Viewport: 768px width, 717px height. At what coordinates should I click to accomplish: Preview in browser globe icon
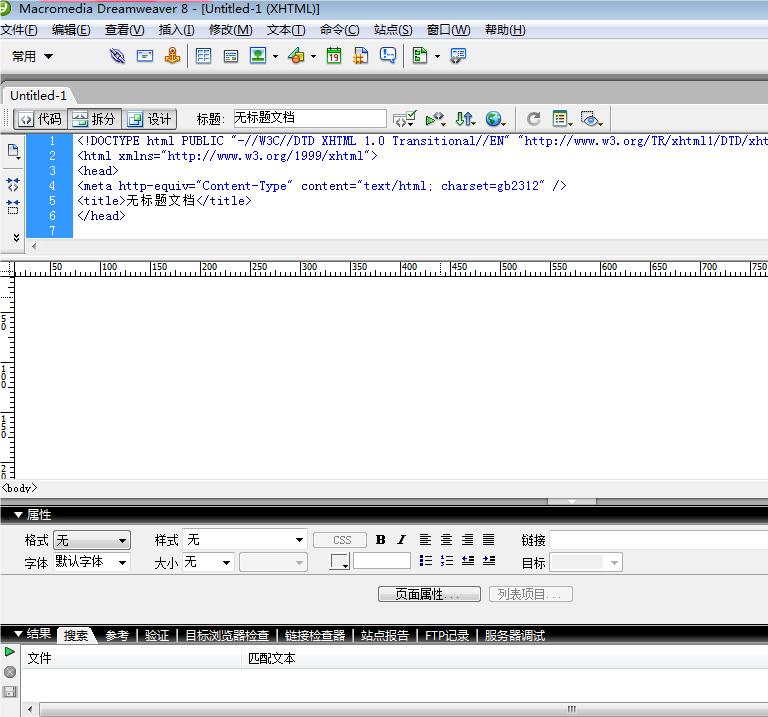[x=495, y=119]
